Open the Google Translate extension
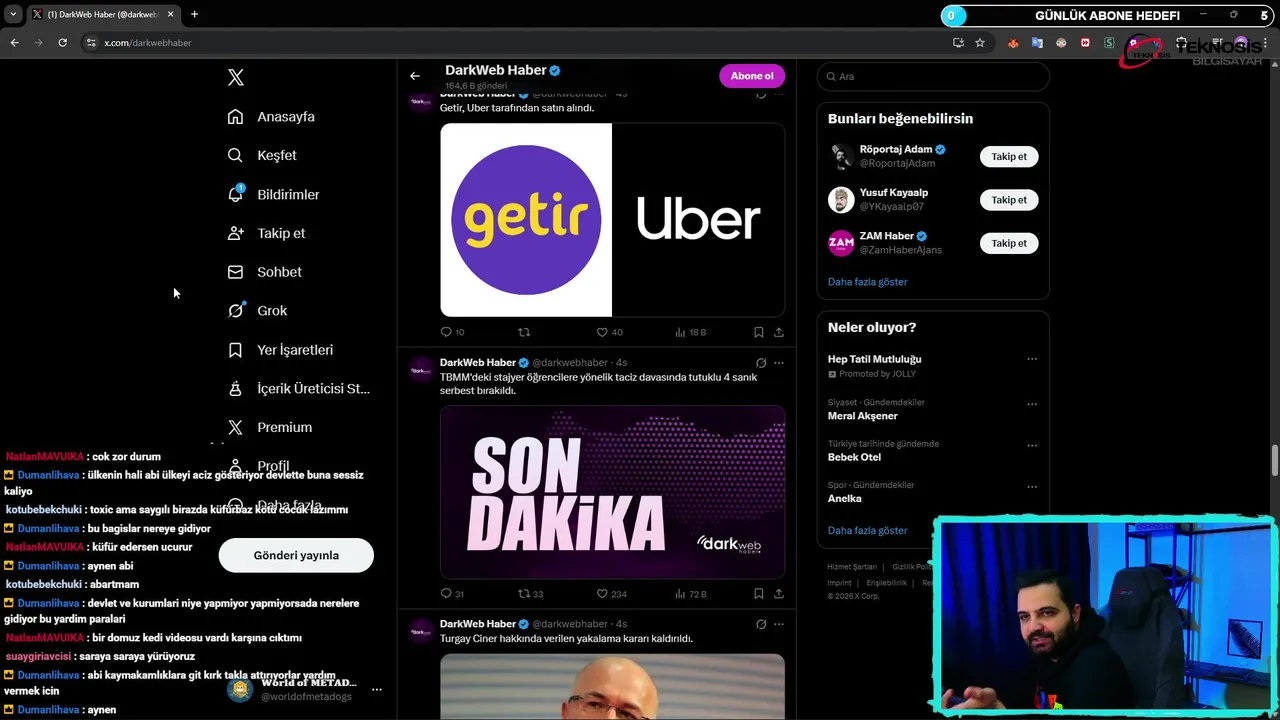 (x=1037, y=43)
